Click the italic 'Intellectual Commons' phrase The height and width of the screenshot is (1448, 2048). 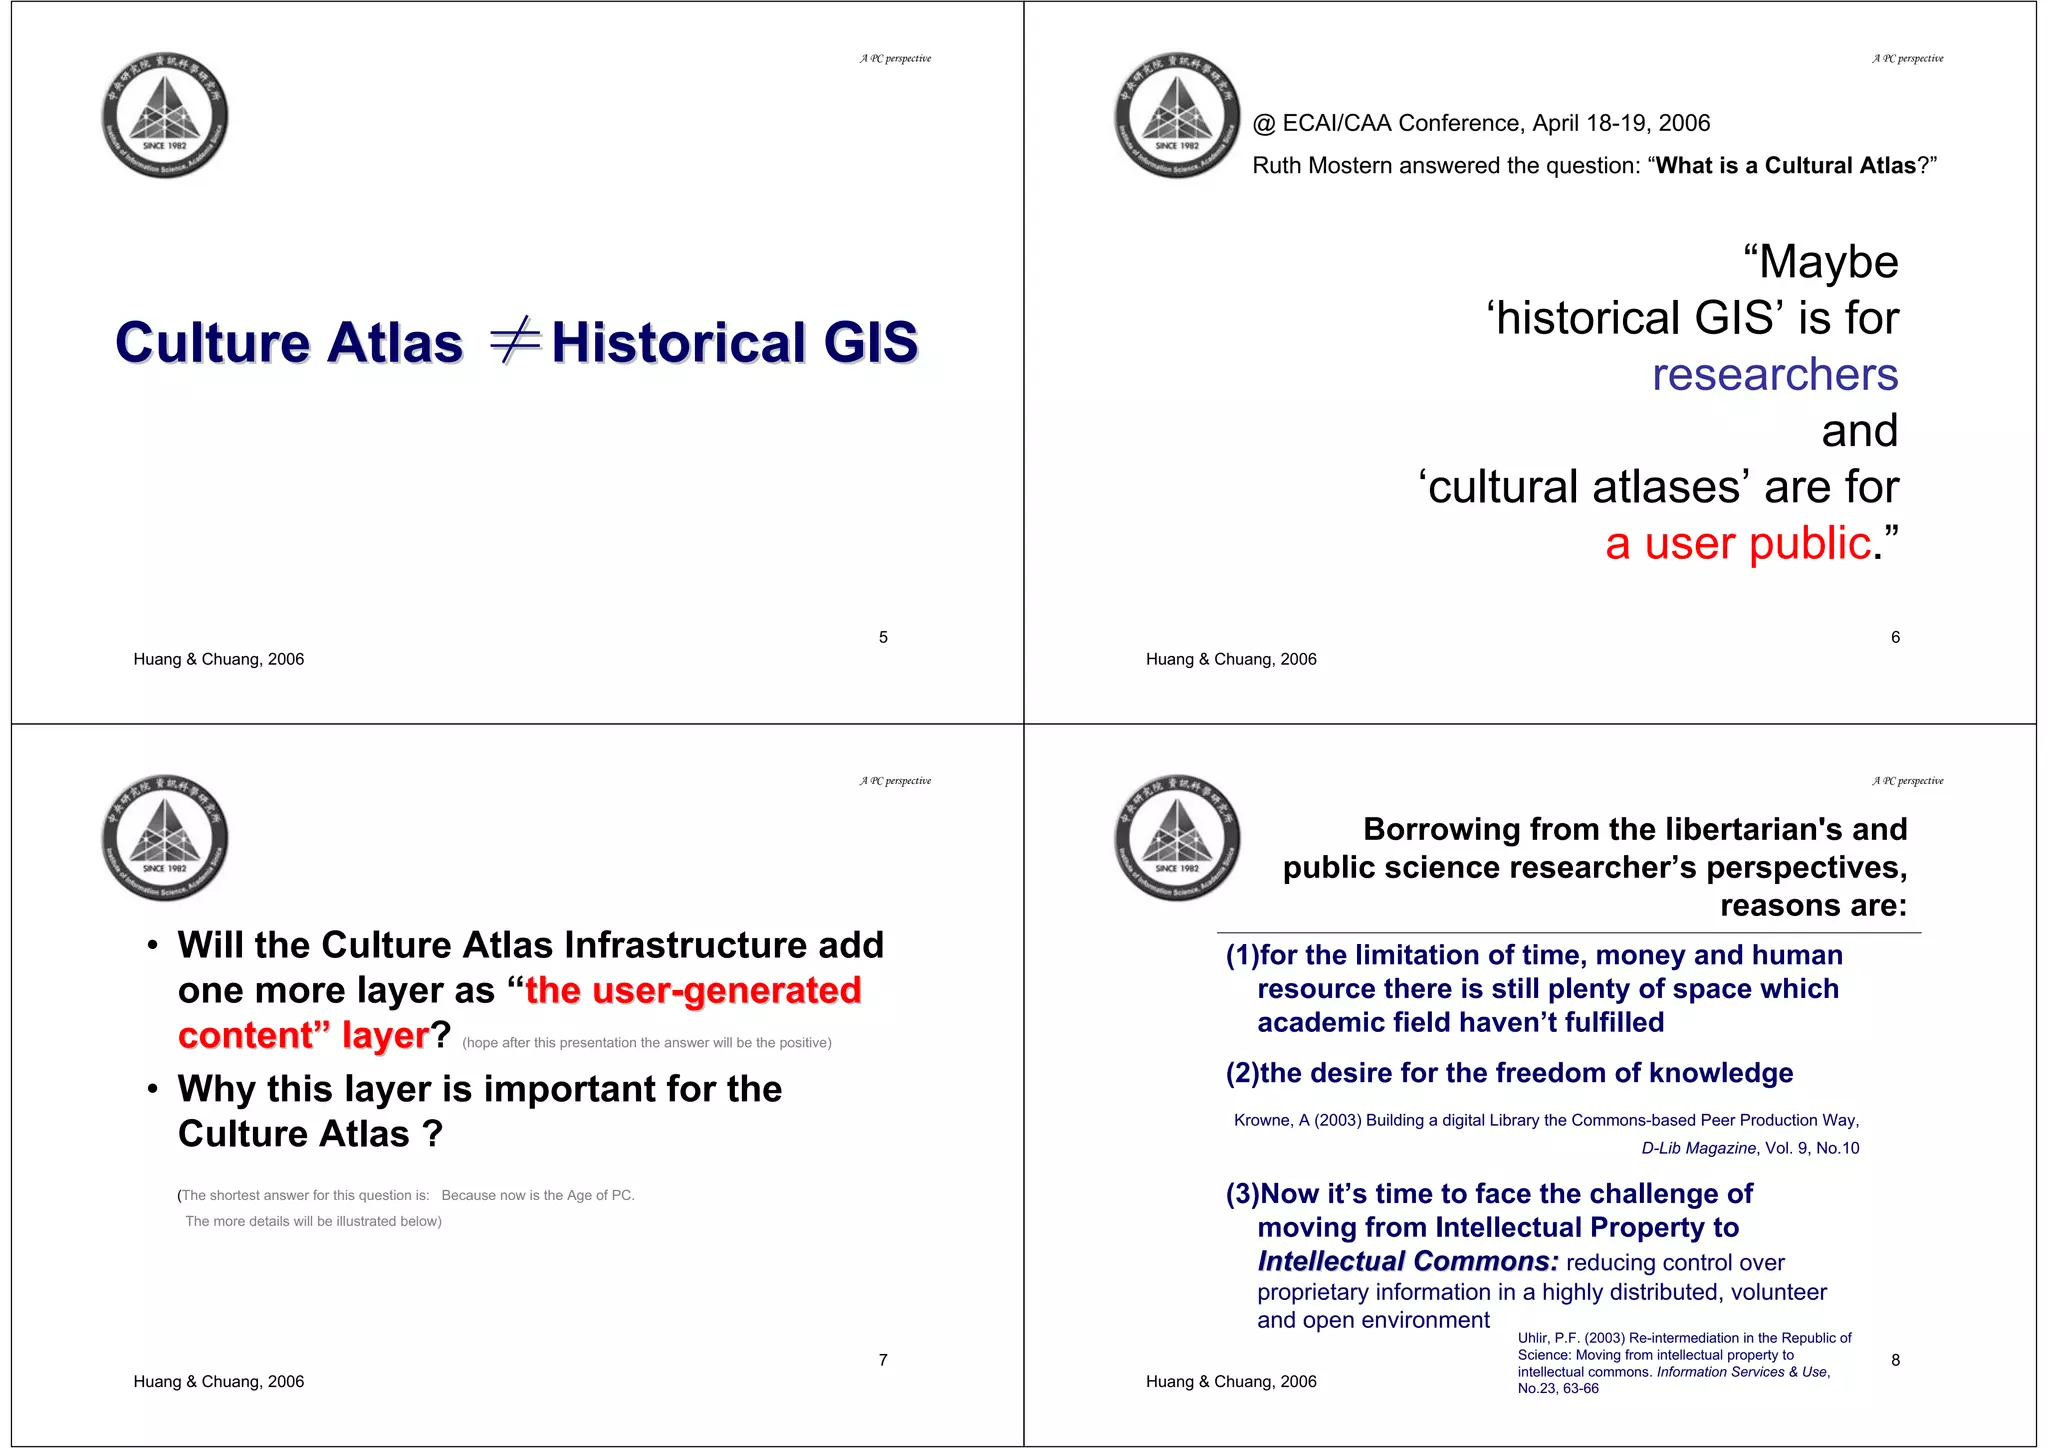point(1407,1261)
